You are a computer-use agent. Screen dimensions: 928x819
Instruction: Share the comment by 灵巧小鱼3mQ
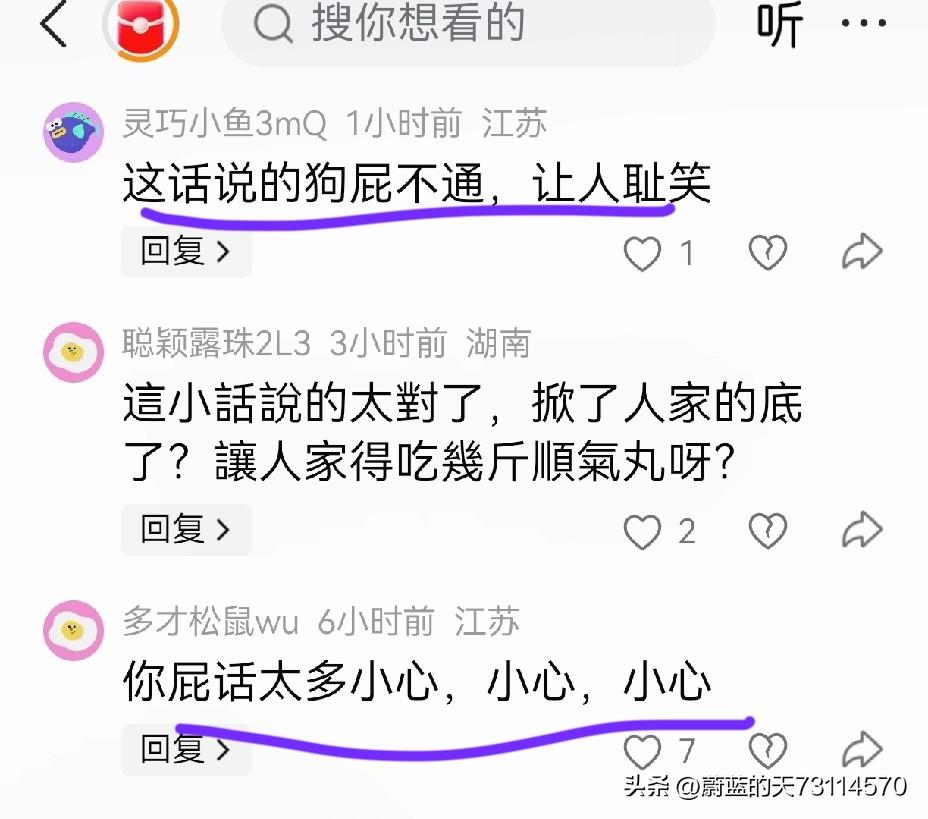coord(862,251)
